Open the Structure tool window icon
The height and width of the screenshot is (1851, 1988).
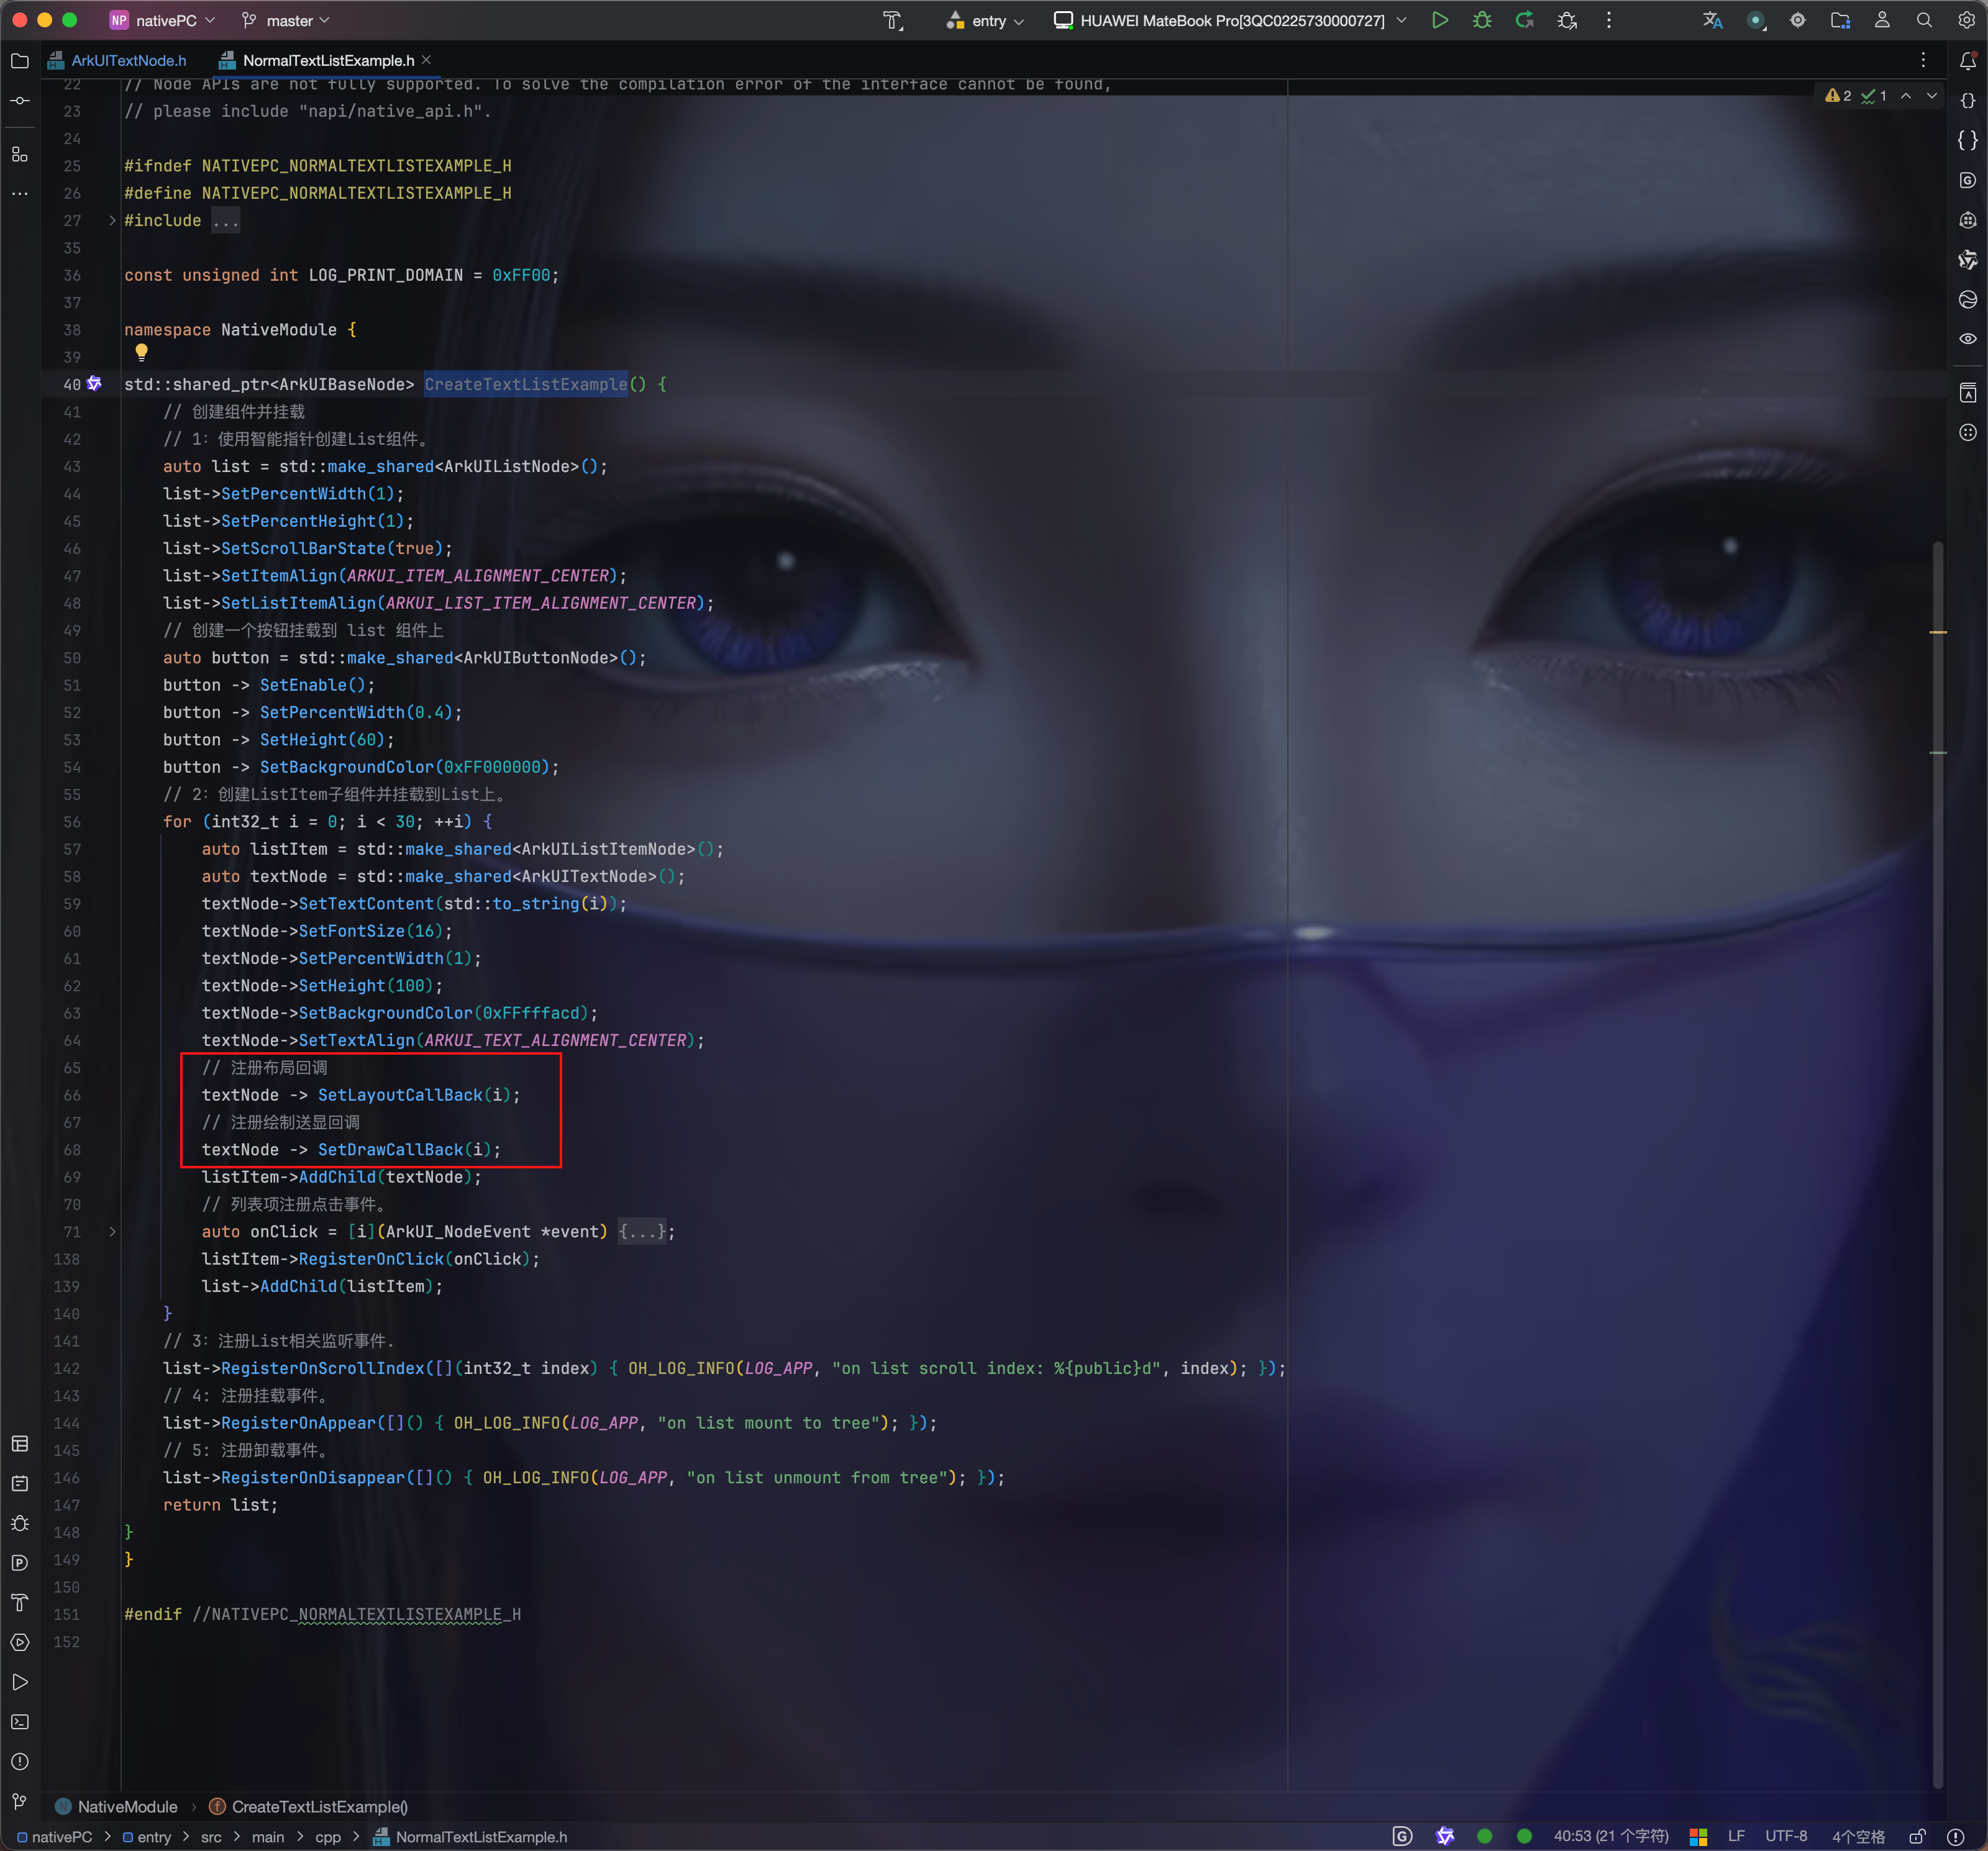coord(20,154)
